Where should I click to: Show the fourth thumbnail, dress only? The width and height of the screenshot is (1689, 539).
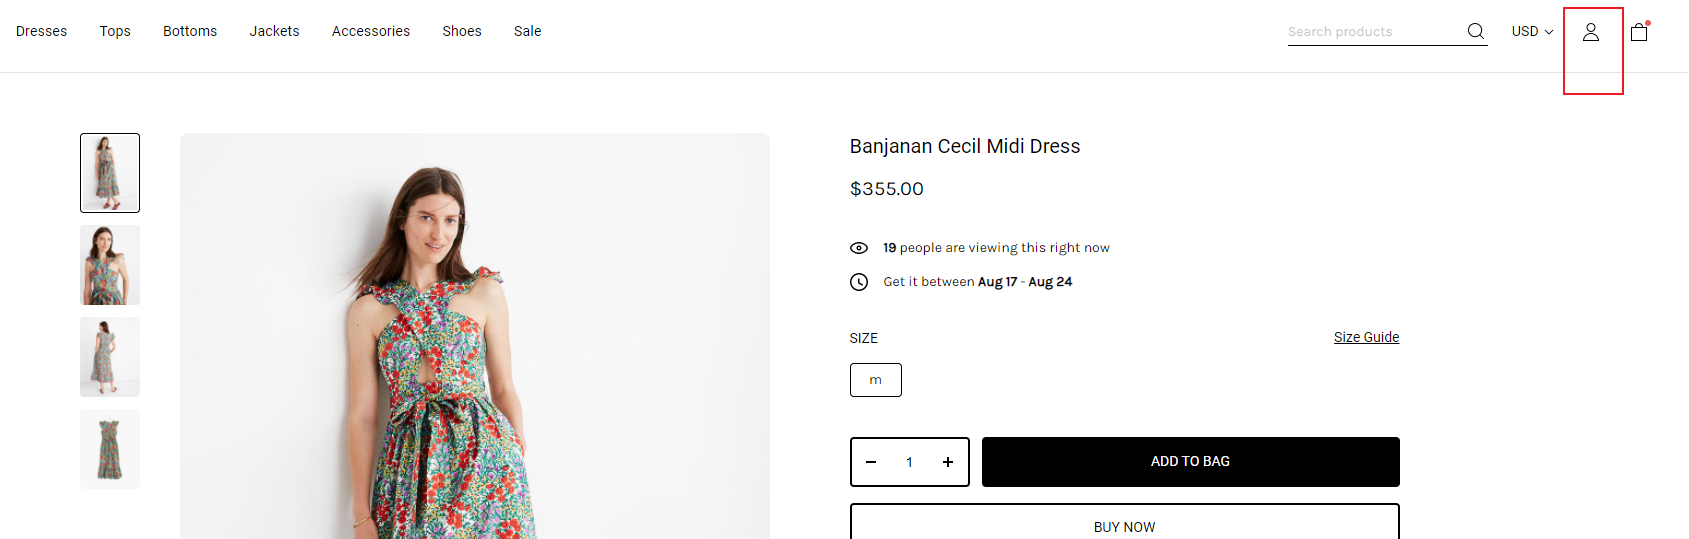point(110,449)
